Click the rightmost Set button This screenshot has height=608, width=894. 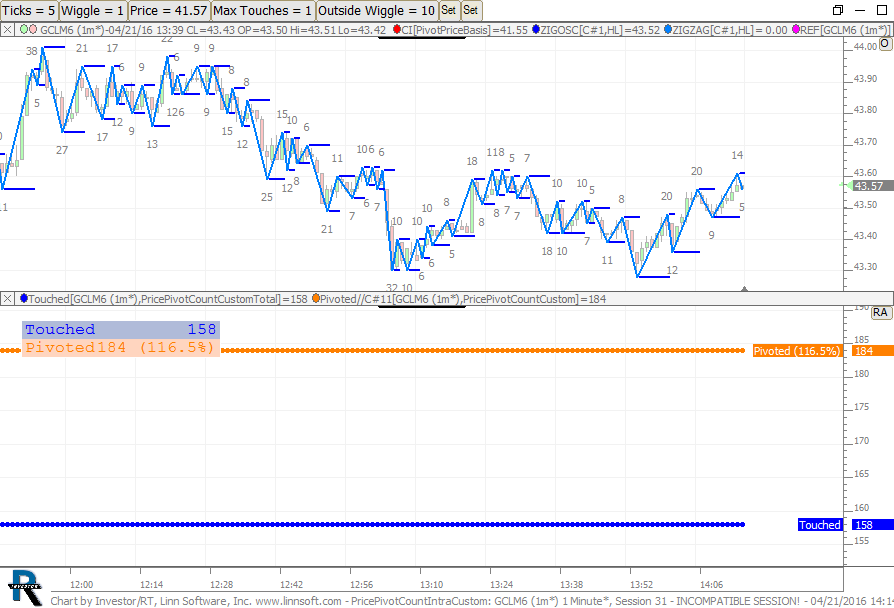pos(470,10)
